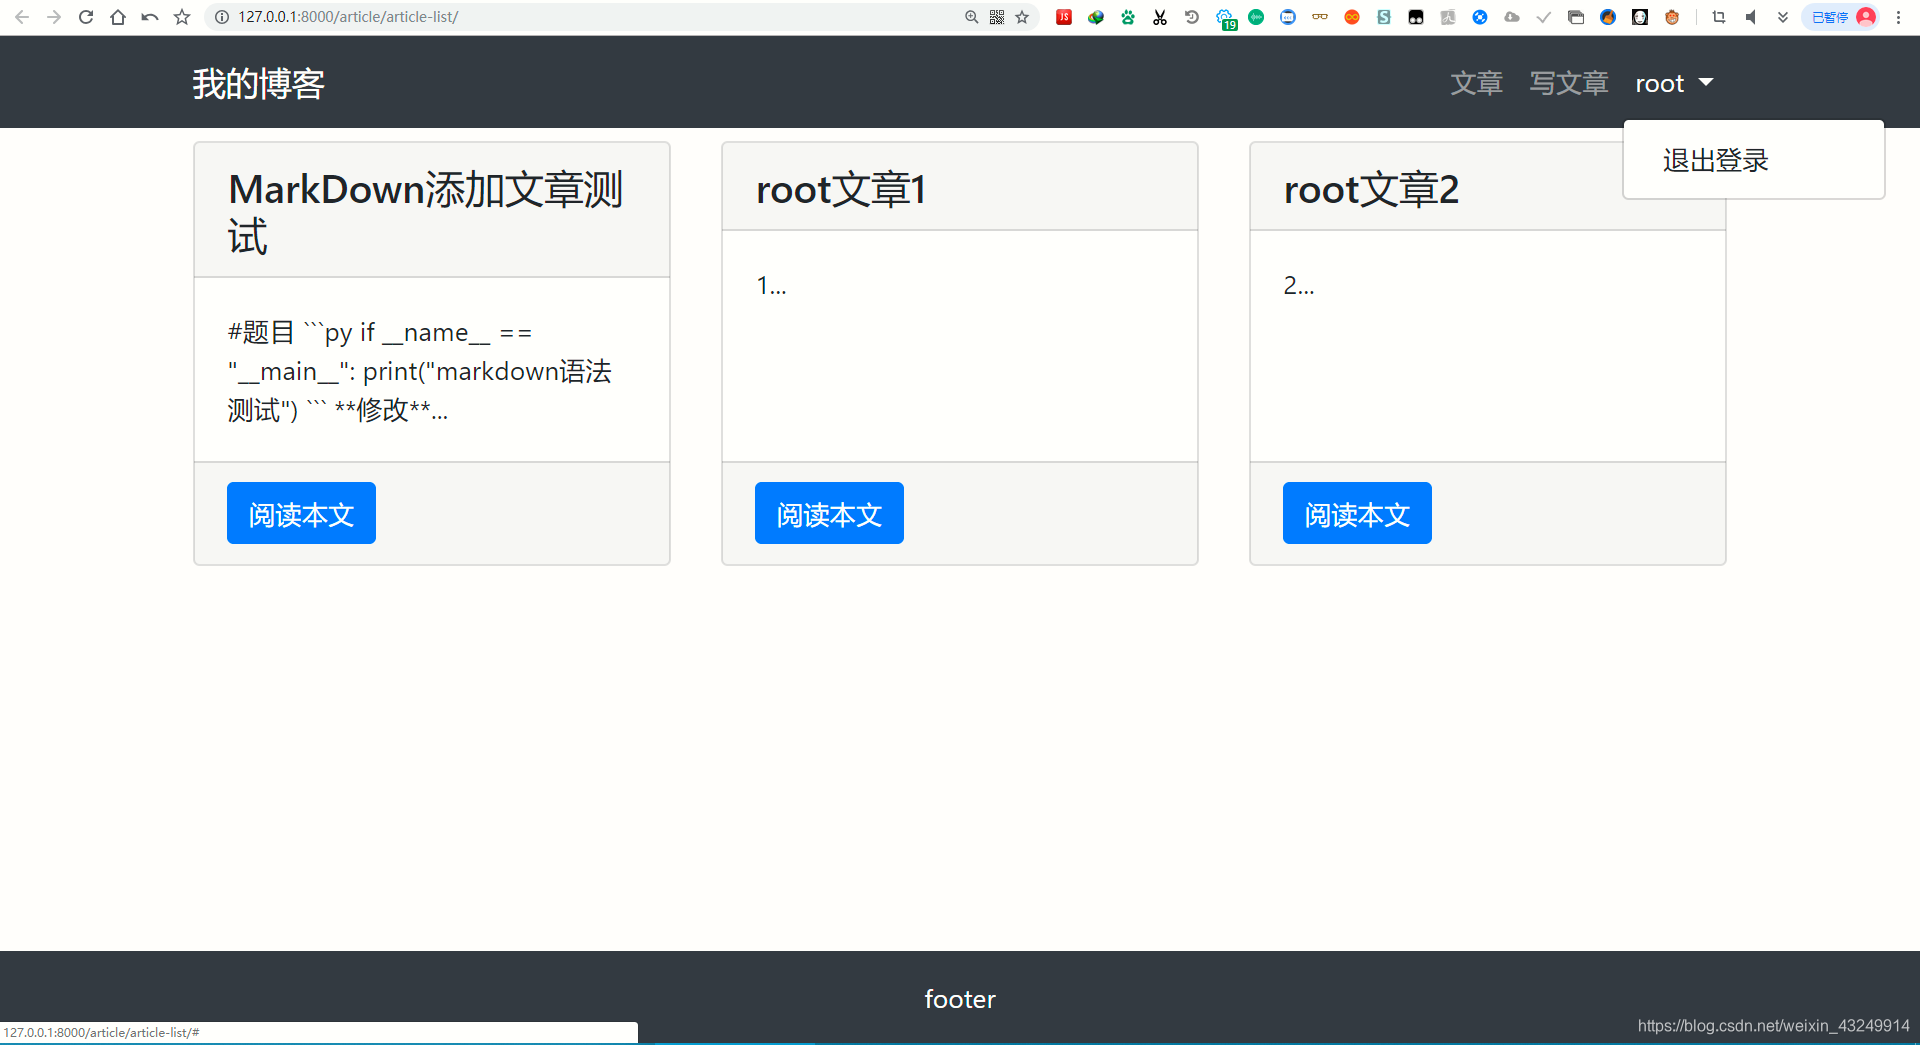Click the root文章1 card title
Image resolution: width=1920 pixels, height=1045 pixels.
tap(841, 189)
